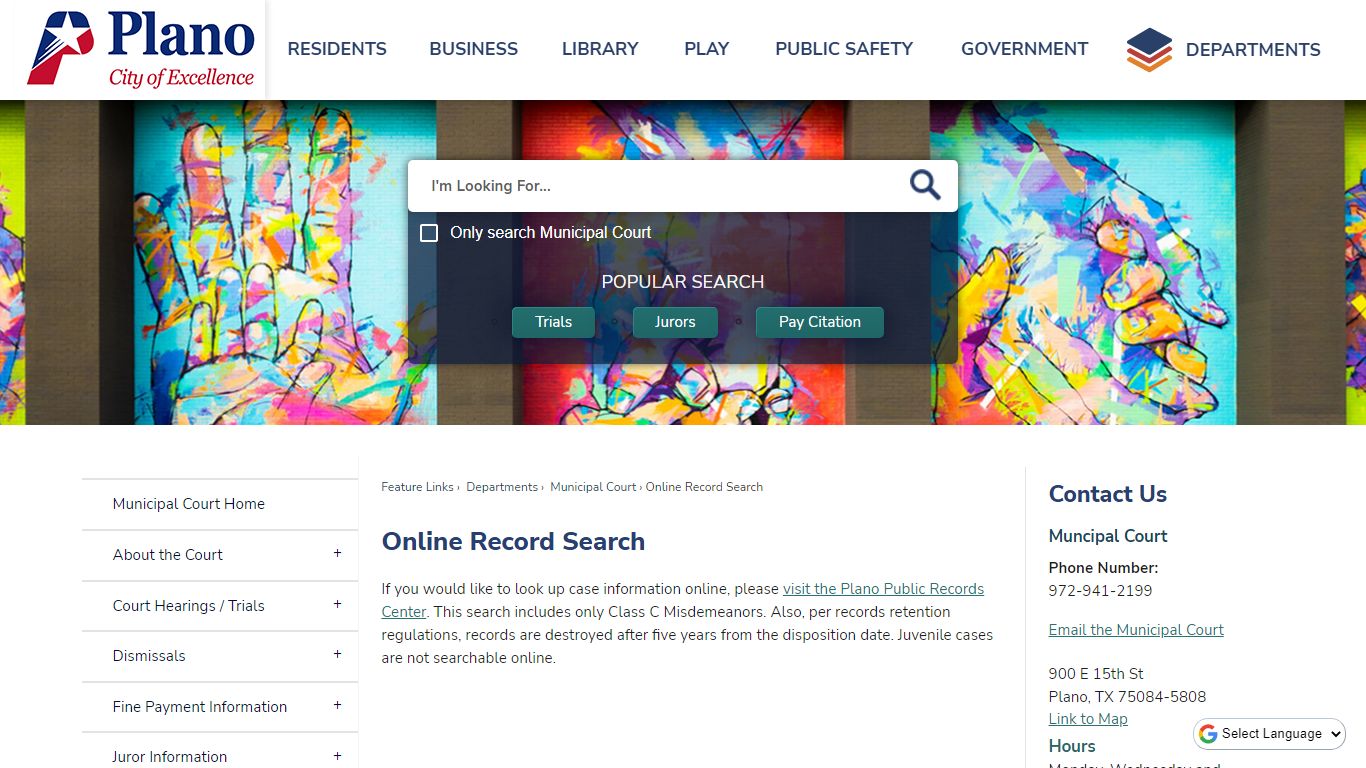Click the Google logo in language selector

click(1208, 734)
